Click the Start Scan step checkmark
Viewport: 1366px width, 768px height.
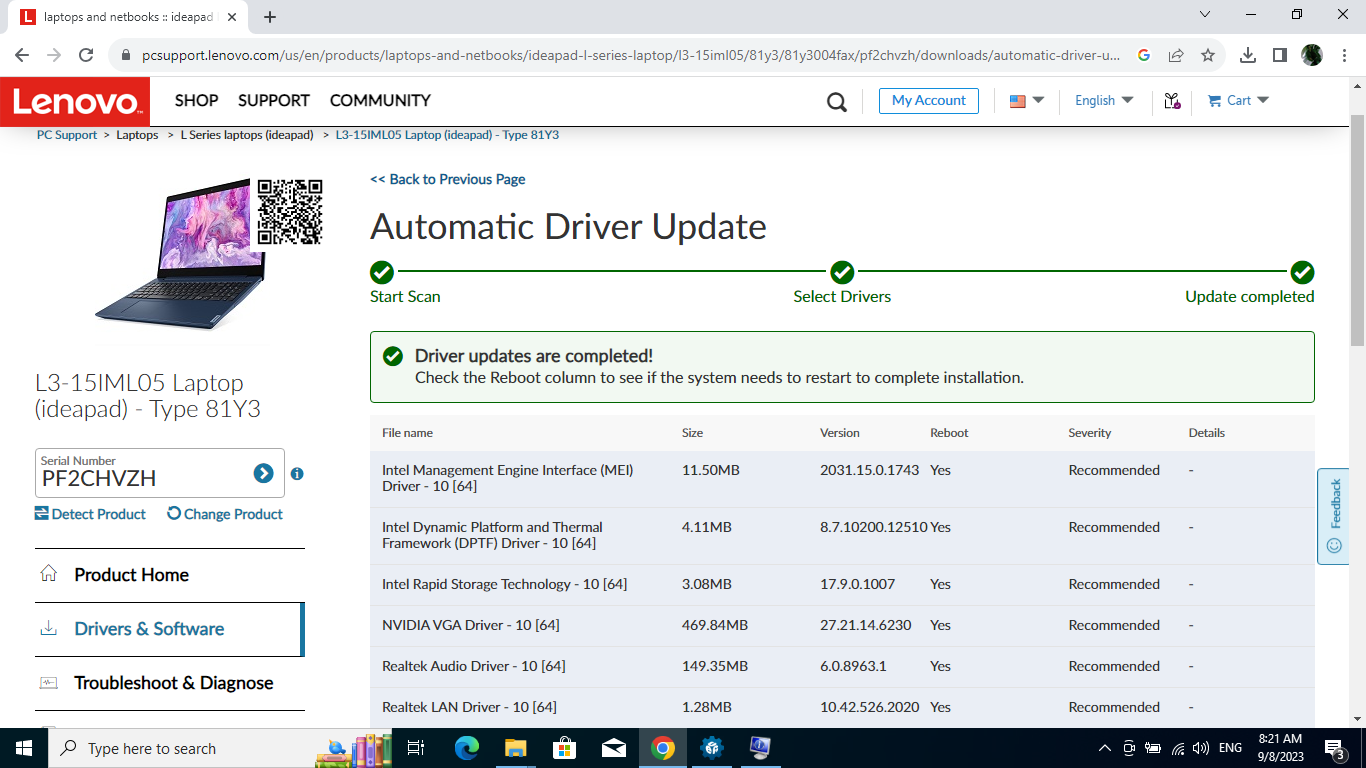(x=382, y=272)
